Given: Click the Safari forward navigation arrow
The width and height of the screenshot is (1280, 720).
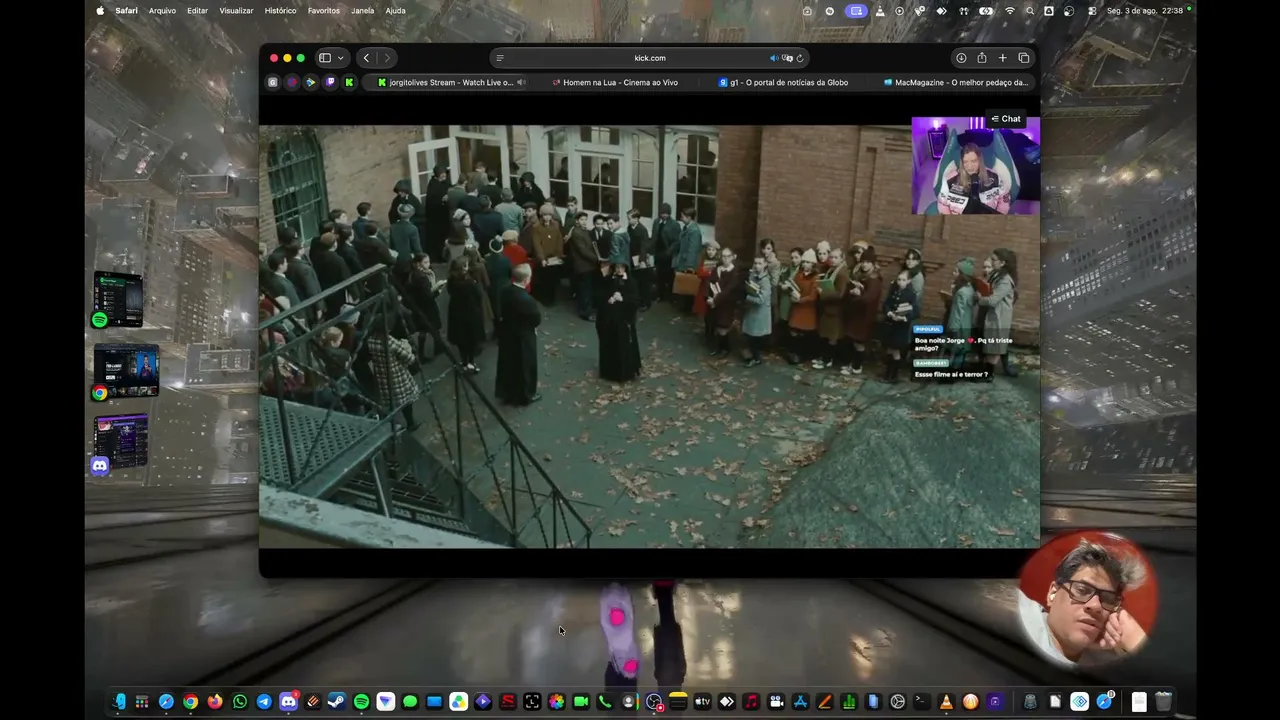Looking at the screenshot, I should pyautogui.click(x=387, y=58).
